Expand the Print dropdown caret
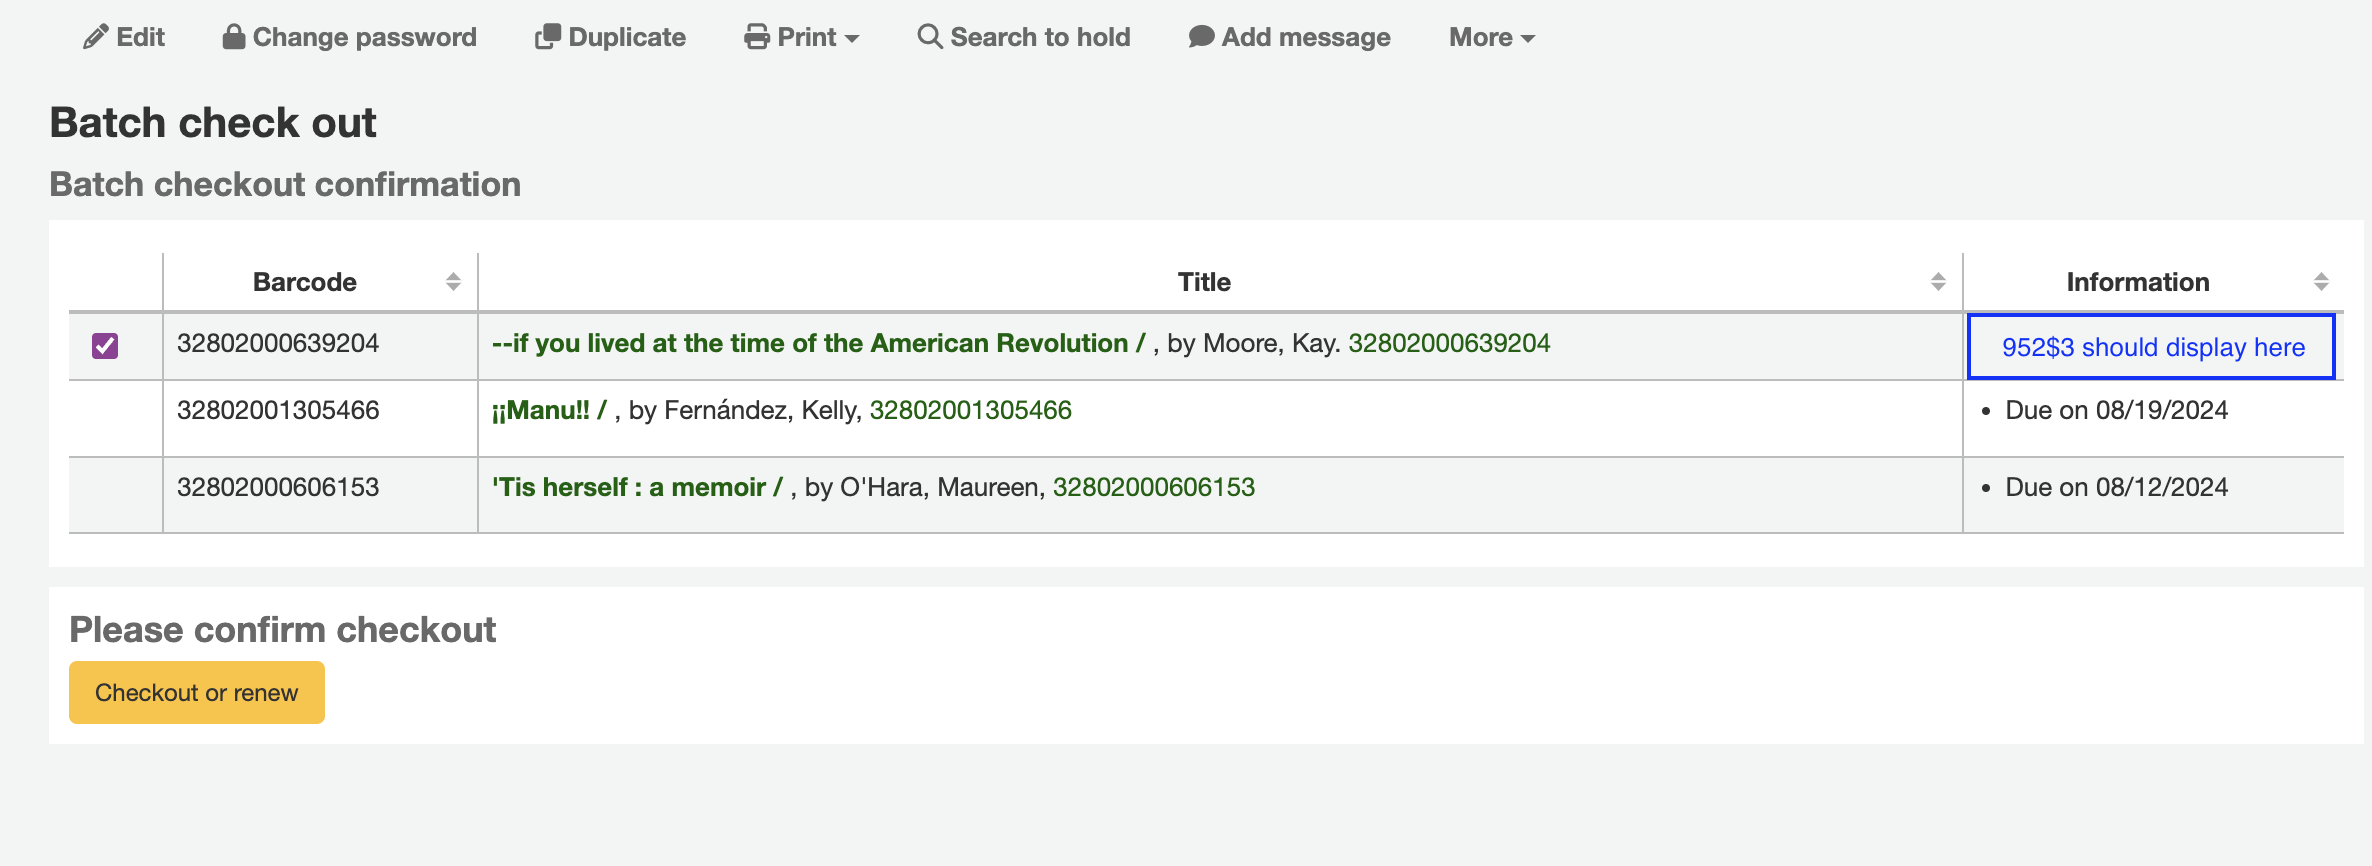Screen dimensions: 2372x866 coord(852,39)
